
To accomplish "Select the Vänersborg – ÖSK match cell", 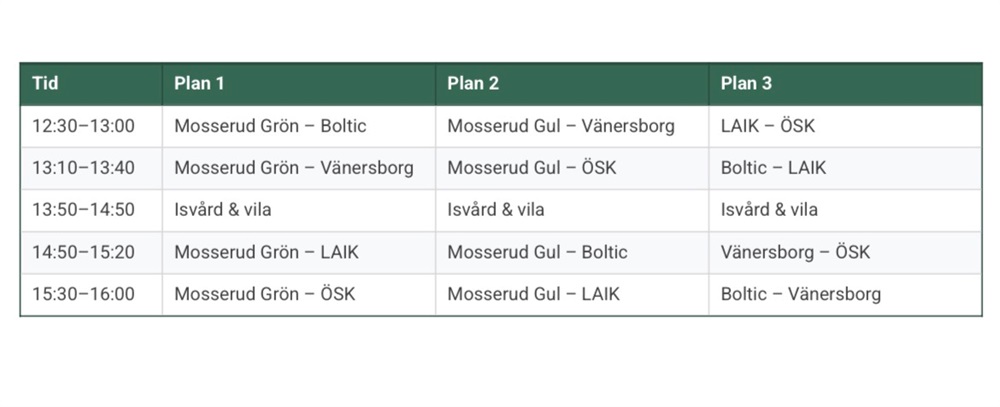I will [x=795, y=252].
